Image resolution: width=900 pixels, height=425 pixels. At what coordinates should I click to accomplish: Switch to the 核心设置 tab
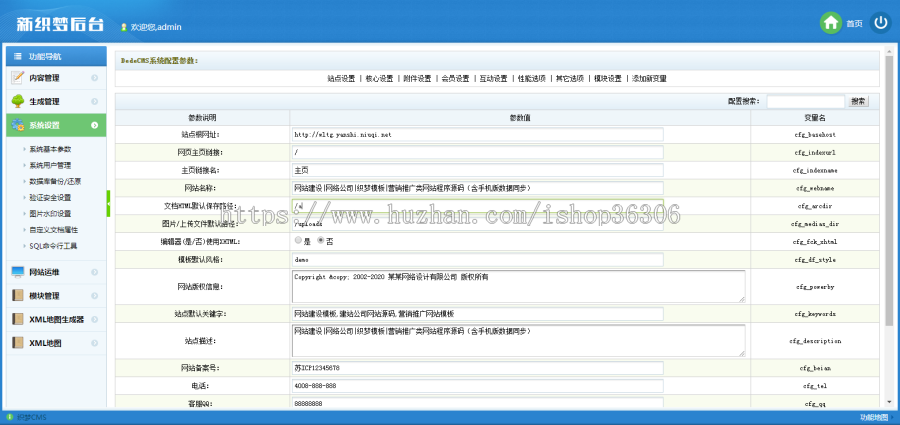tap(379, 78)
